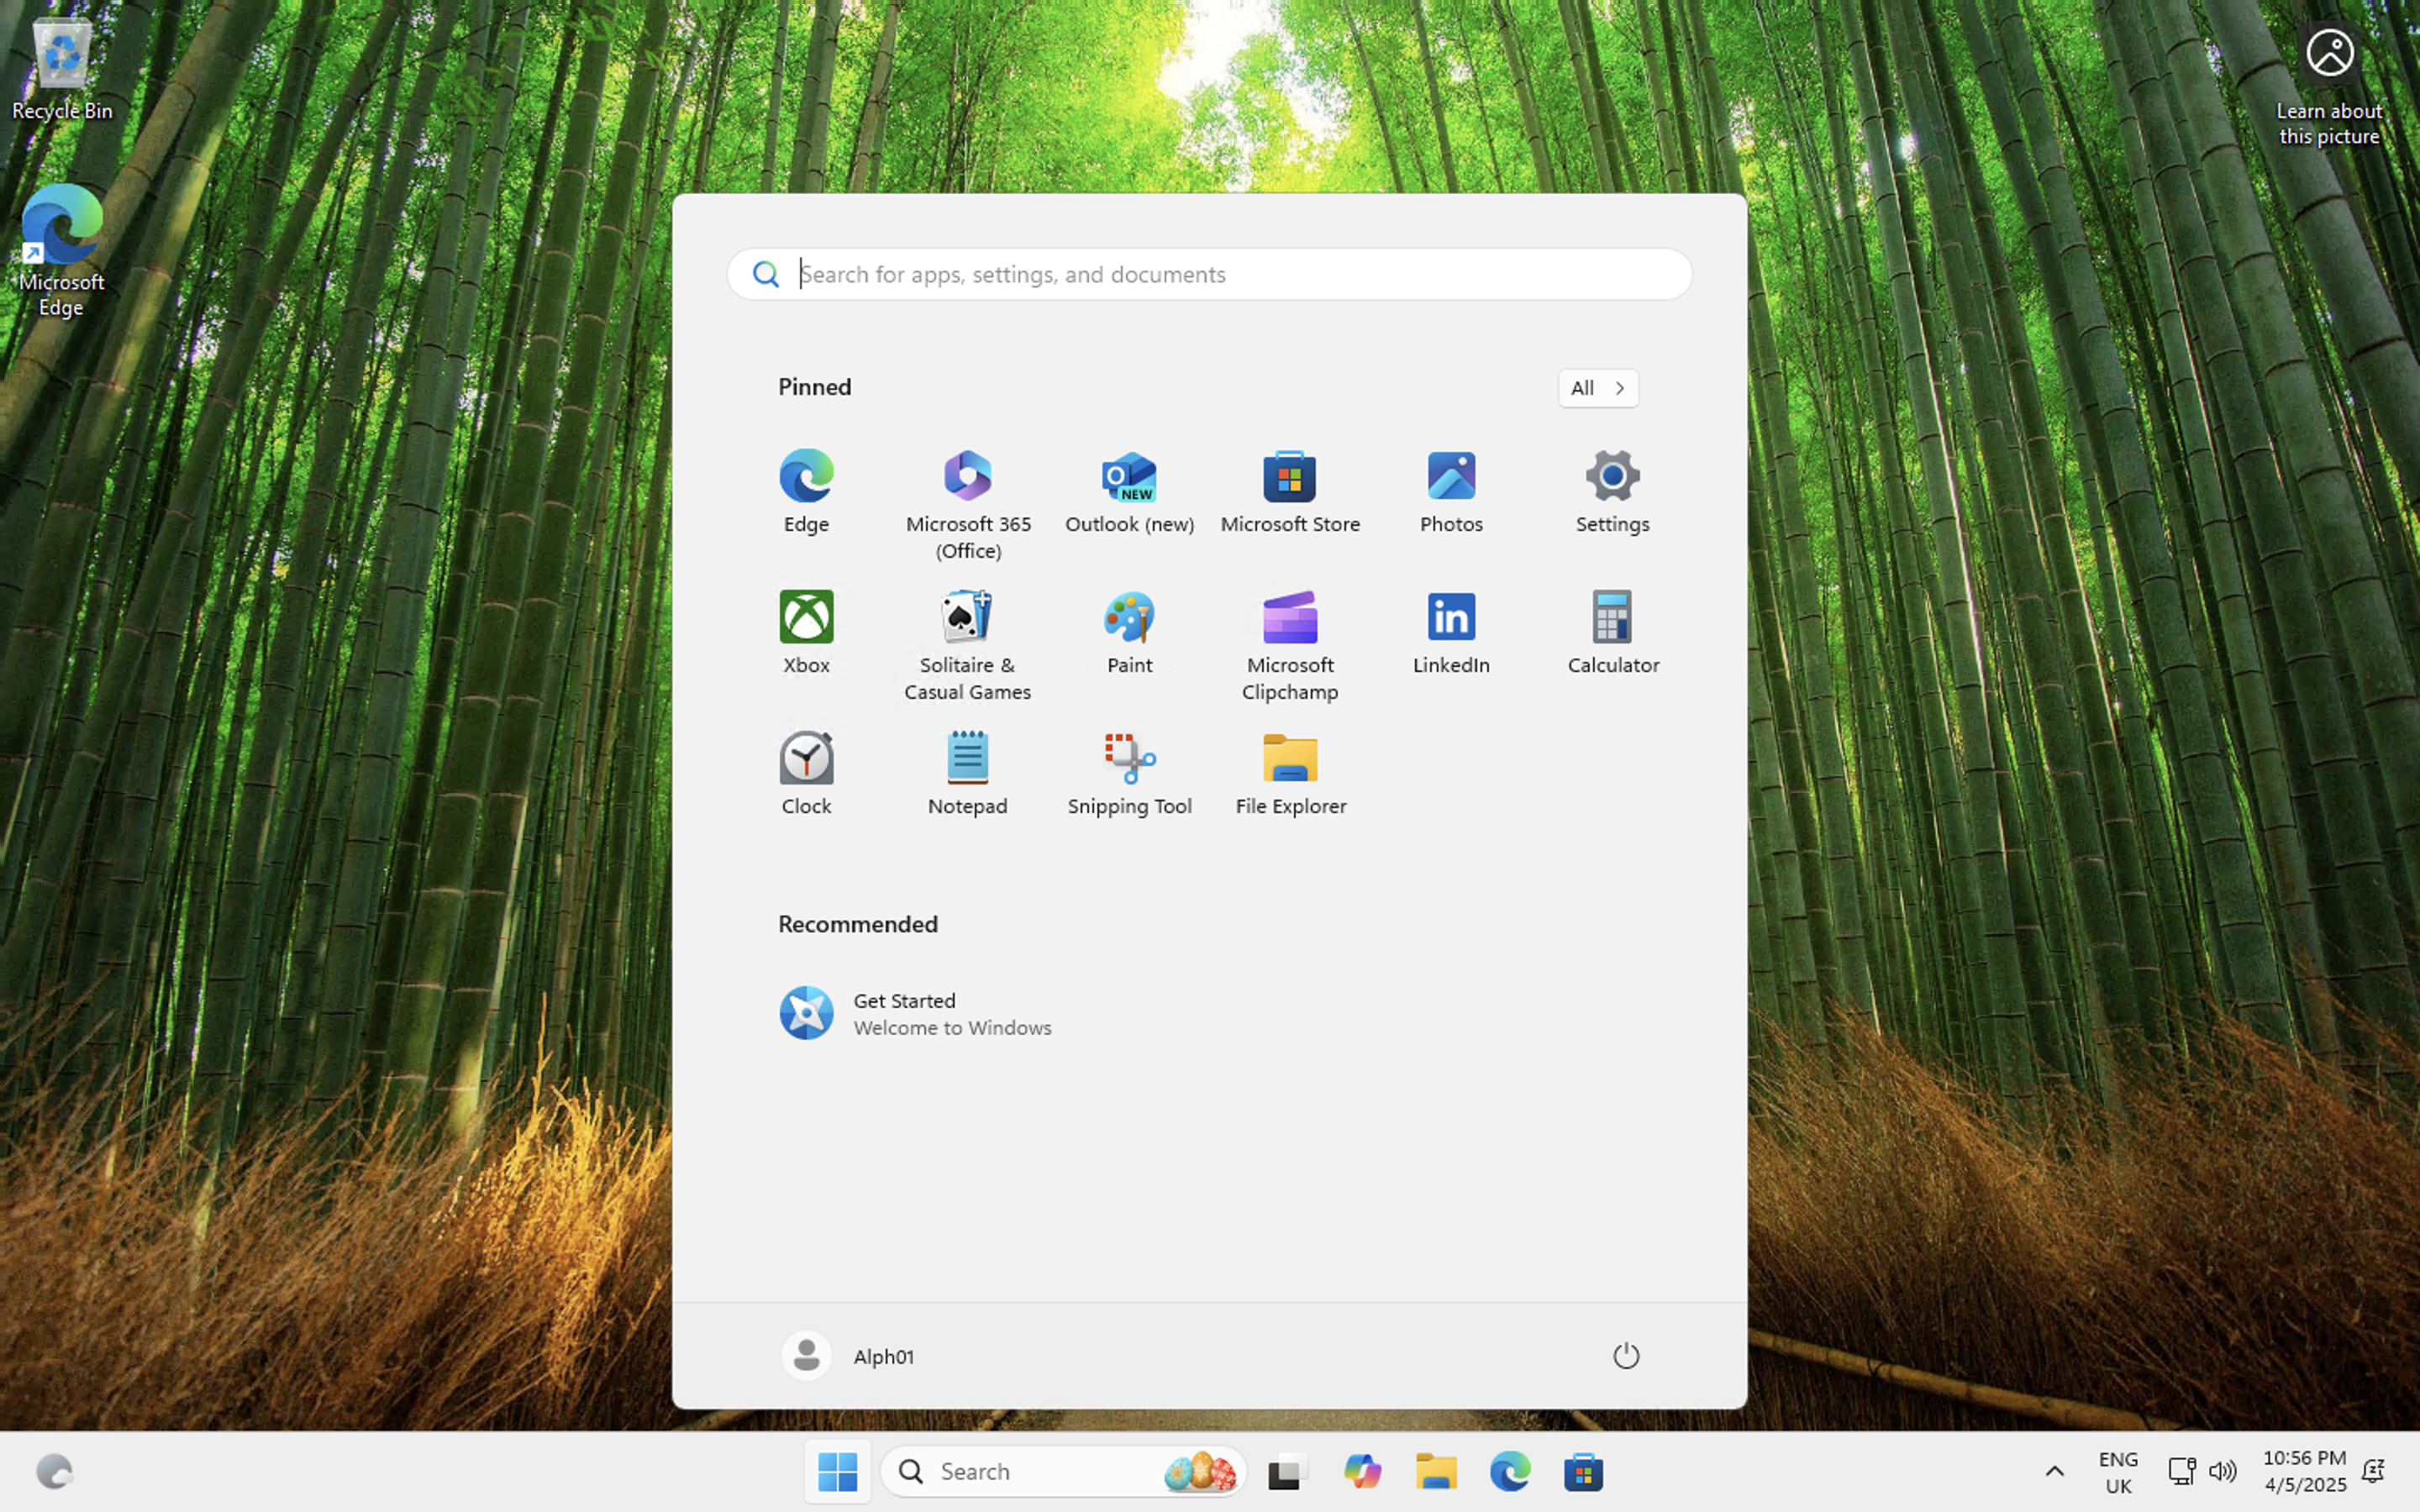This screenshot has width=2420, height=1512.
Task: Open Outlook (new) pinned app
Action: coord(1129,492)
